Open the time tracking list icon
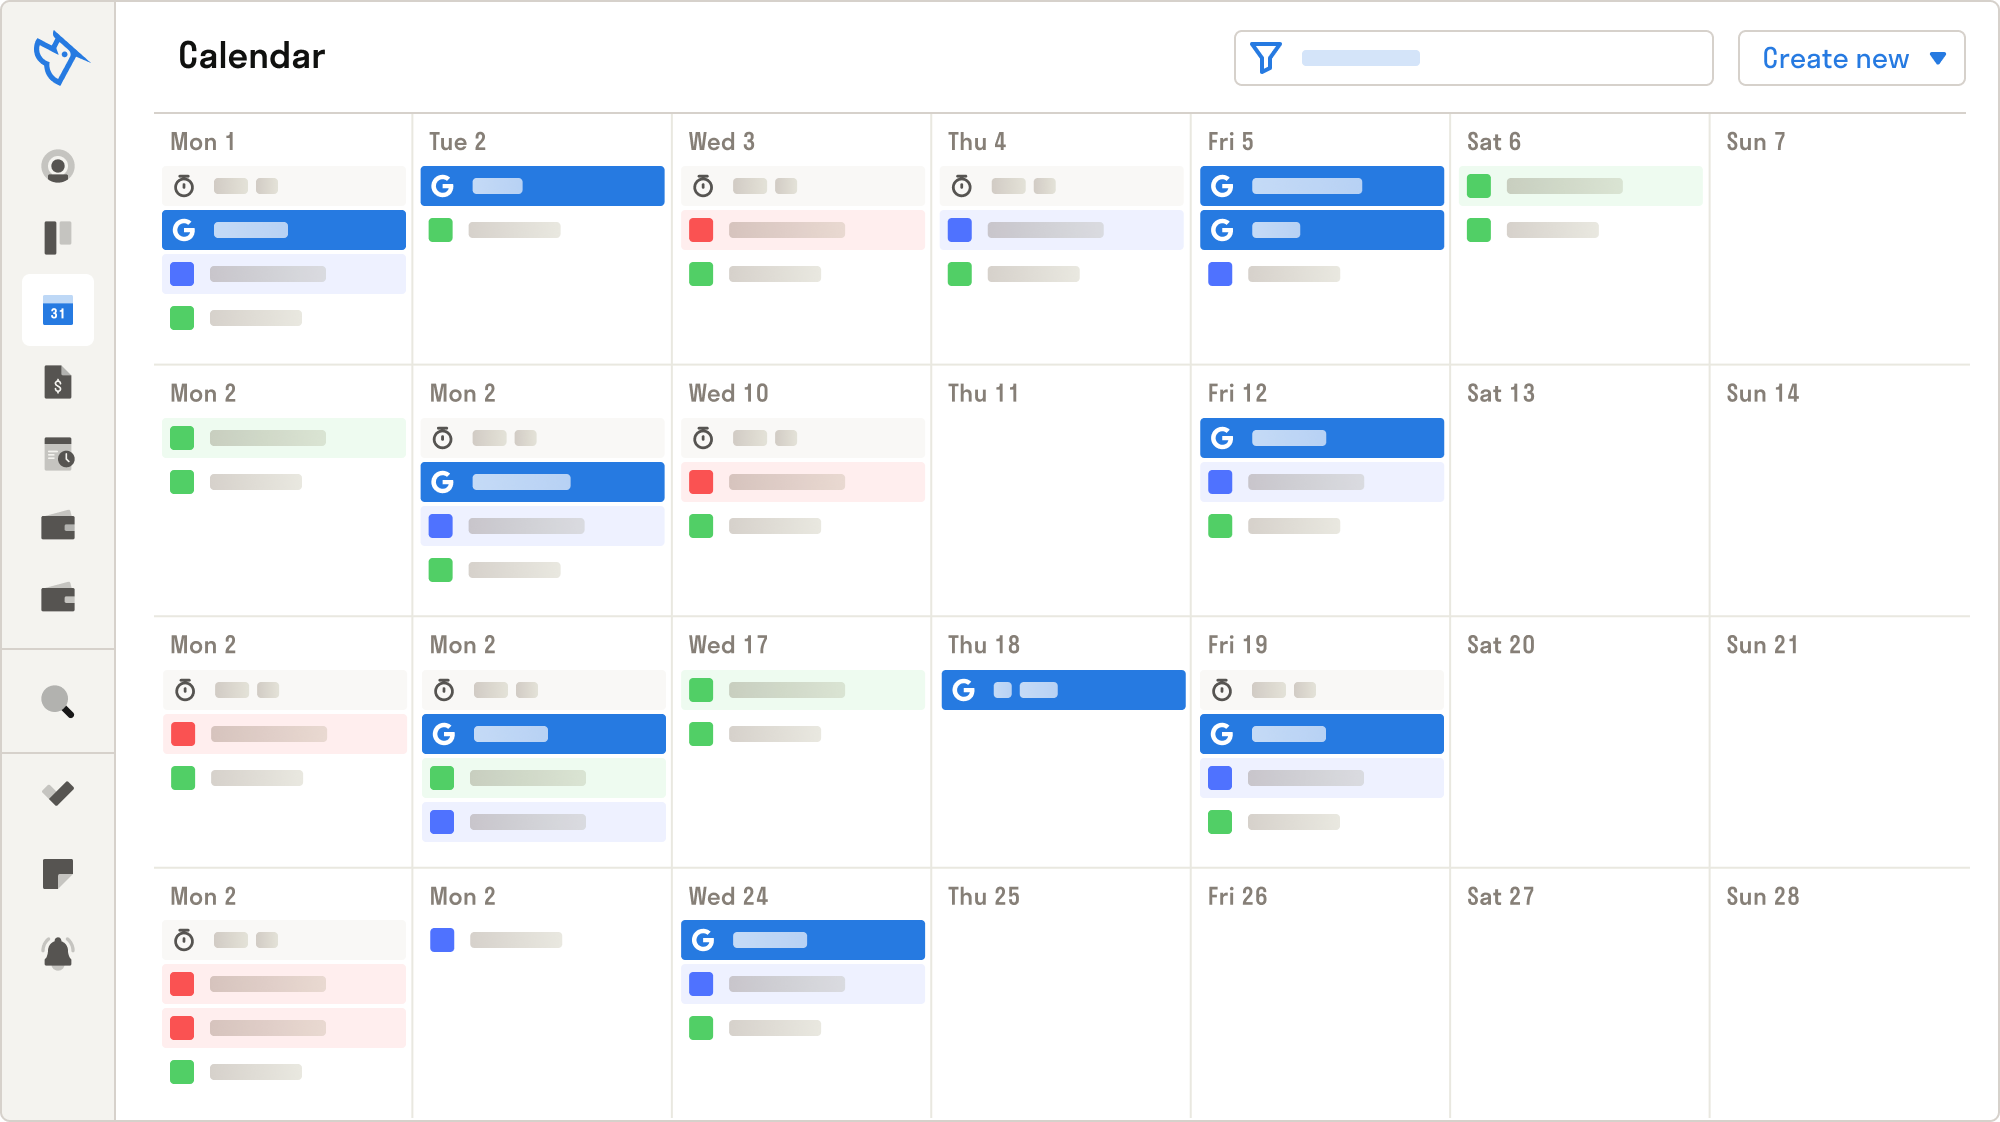Viewport: 2000px width, 1122px height. pyautogui.click(x=58, y=454)
